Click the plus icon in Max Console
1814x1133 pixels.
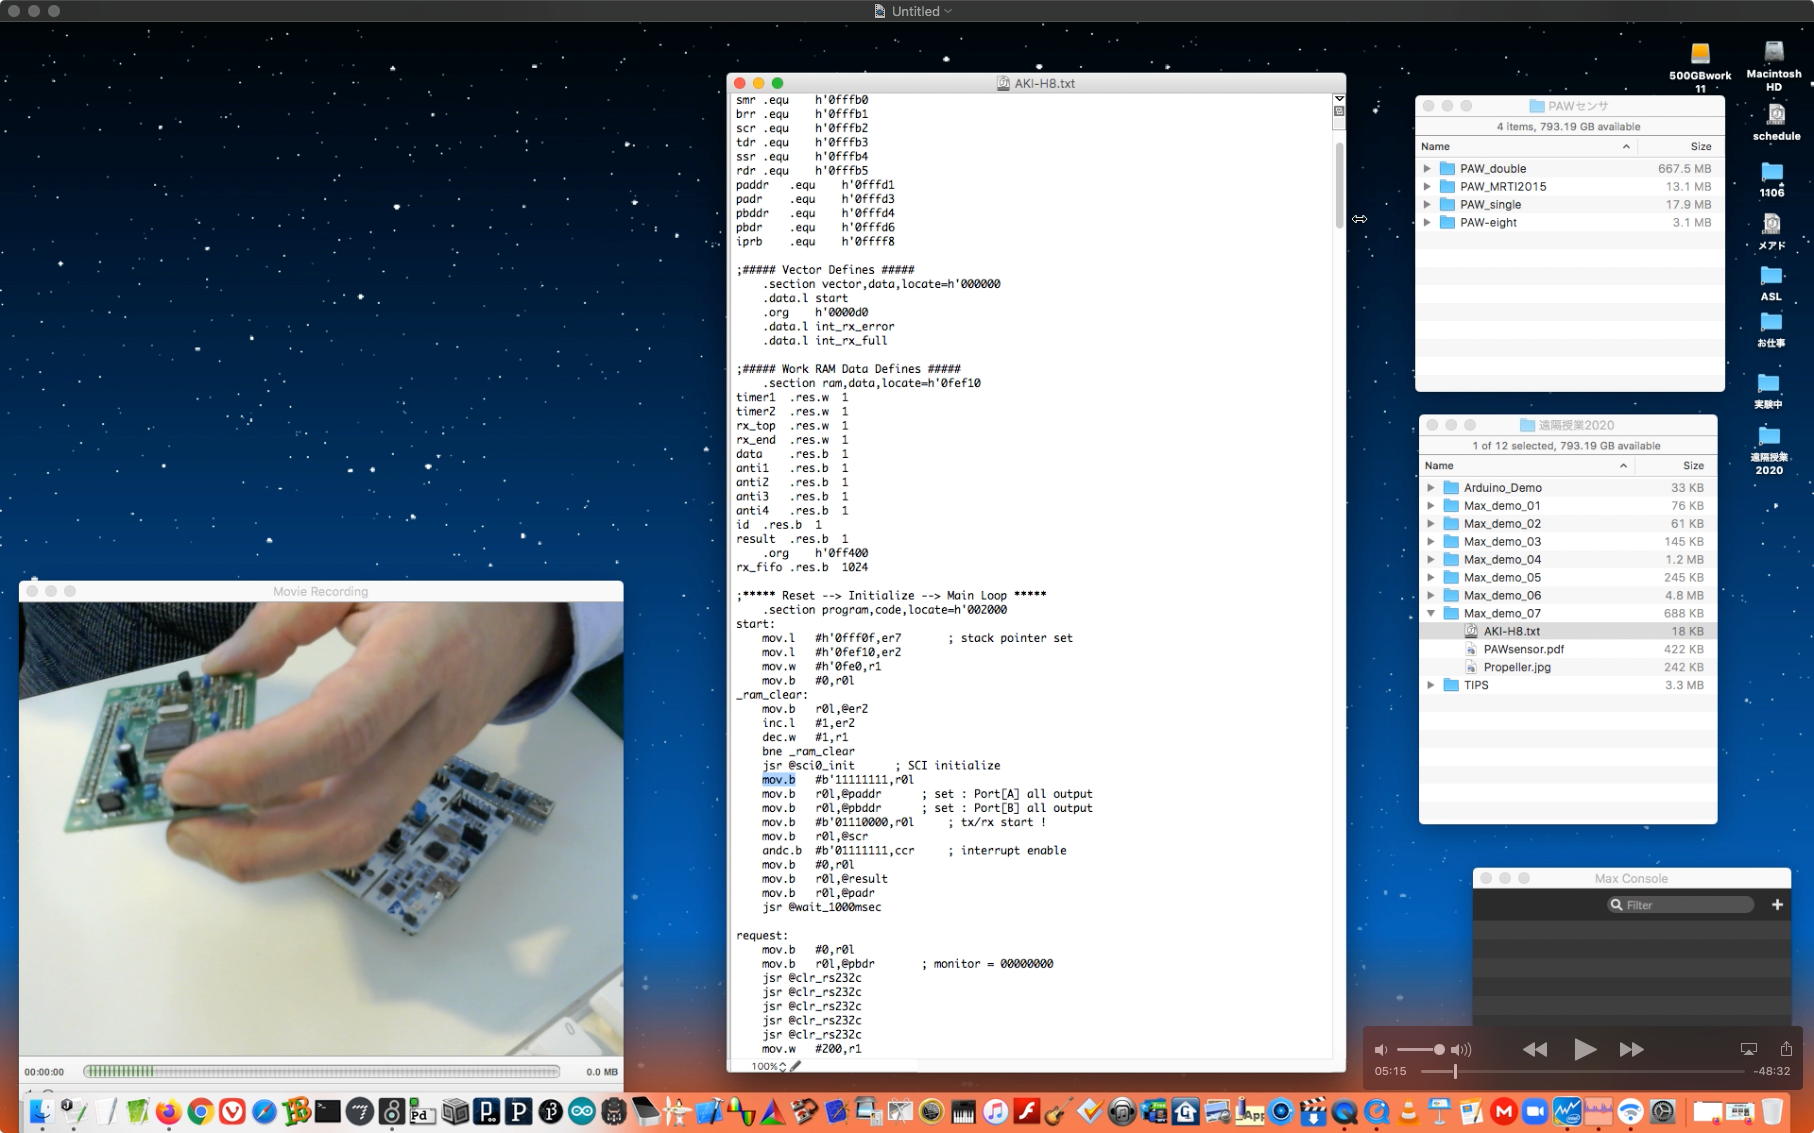(1777, 905)
